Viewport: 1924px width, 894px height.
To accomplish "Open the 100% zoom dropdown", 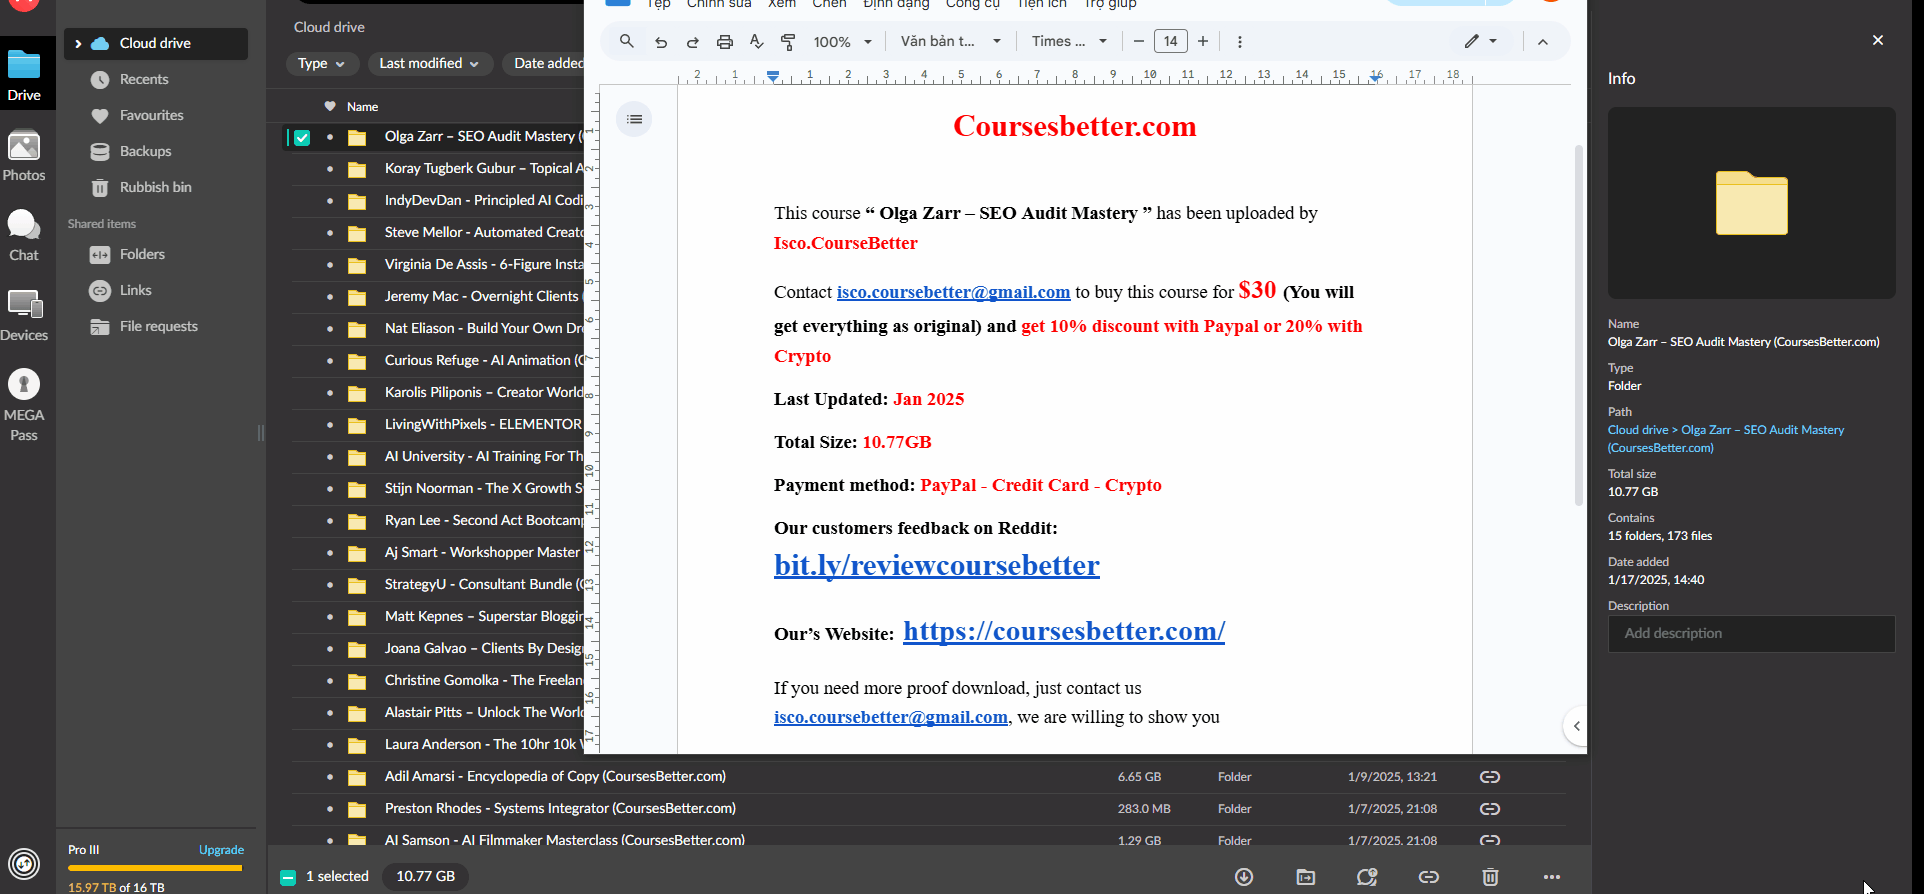I will click(843, 41).
